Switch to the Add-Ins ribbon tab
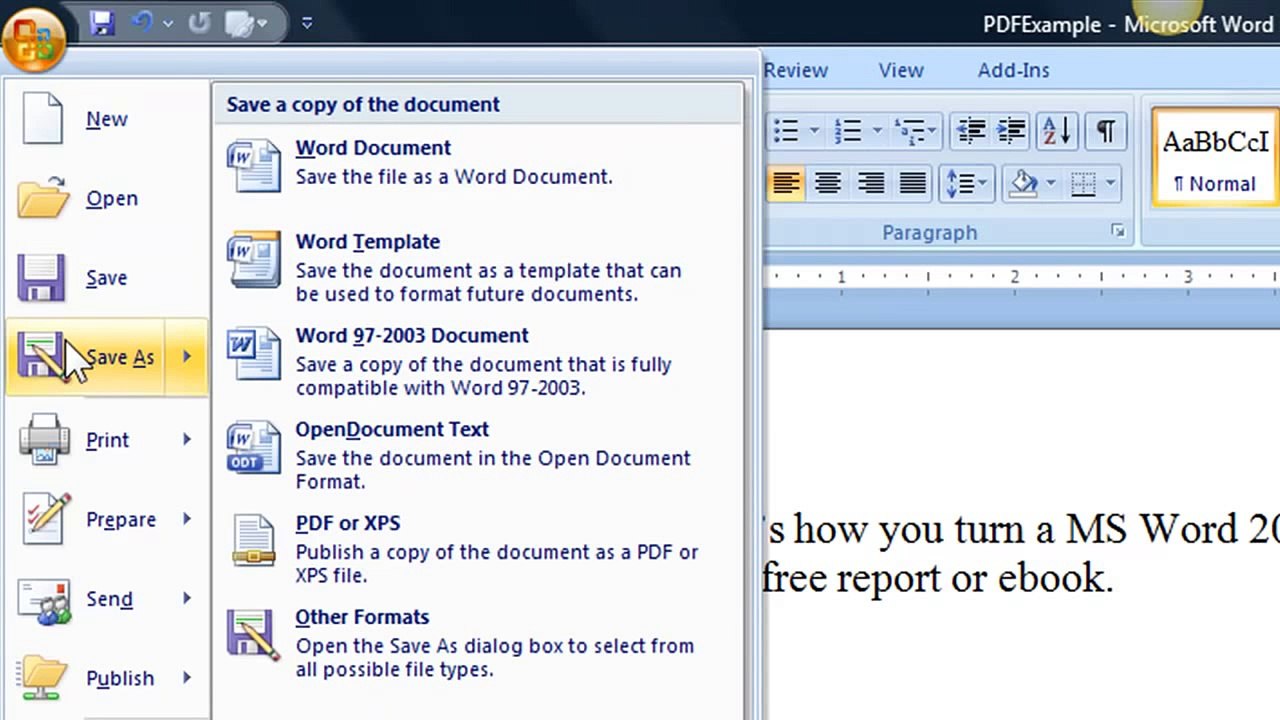 tap(1014, 70)
